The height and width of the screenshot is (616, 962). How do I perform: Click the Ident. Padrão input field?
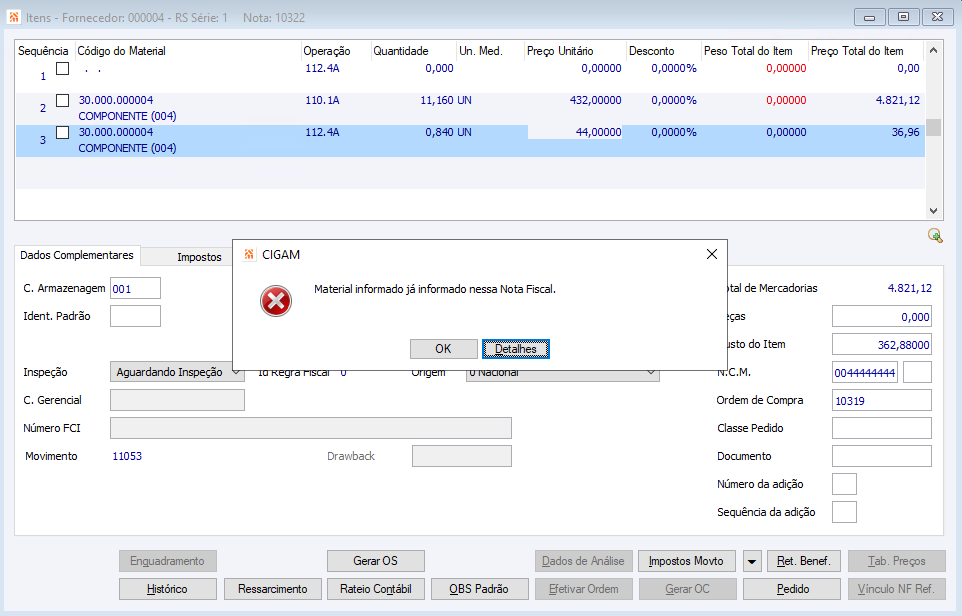pyautogui.click(x=136, y=317)
